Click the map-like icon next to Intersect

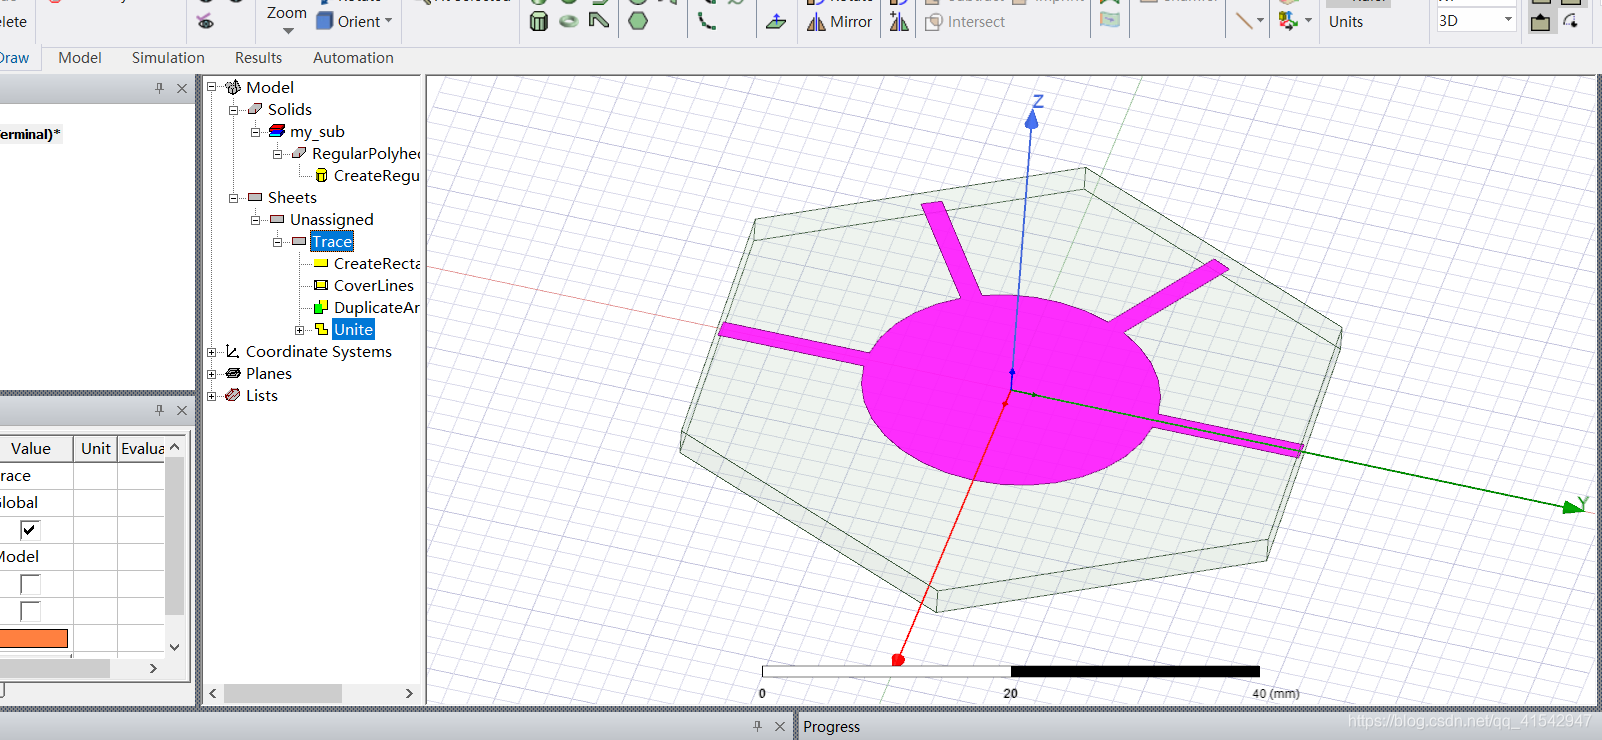tap(1110, 20)
